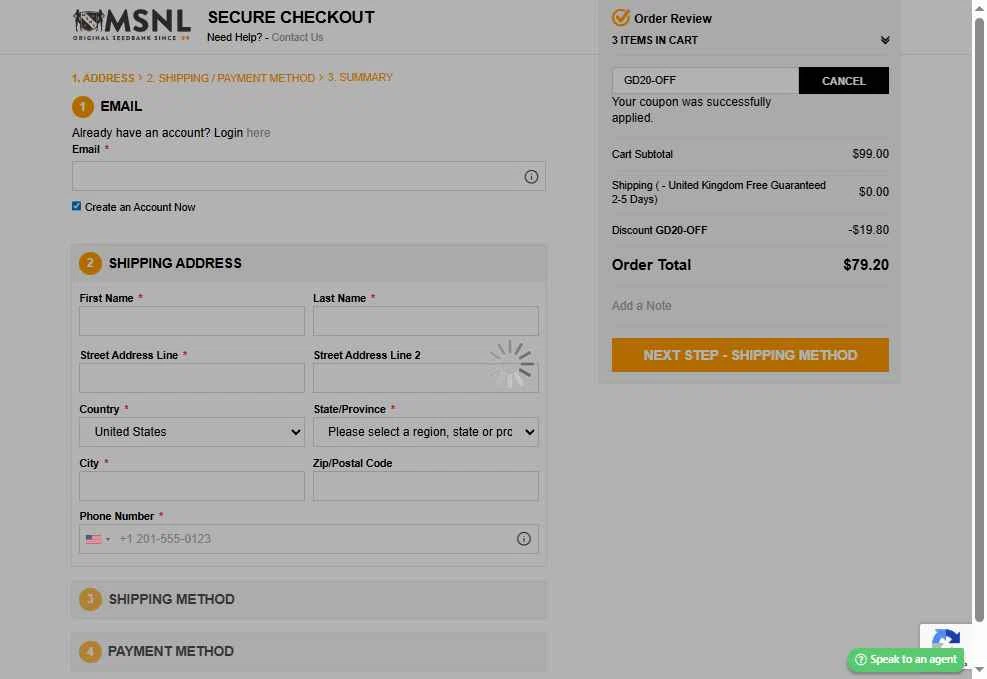
Task: Click the coupon code field GD20-OFF
Action: (705, 81)
